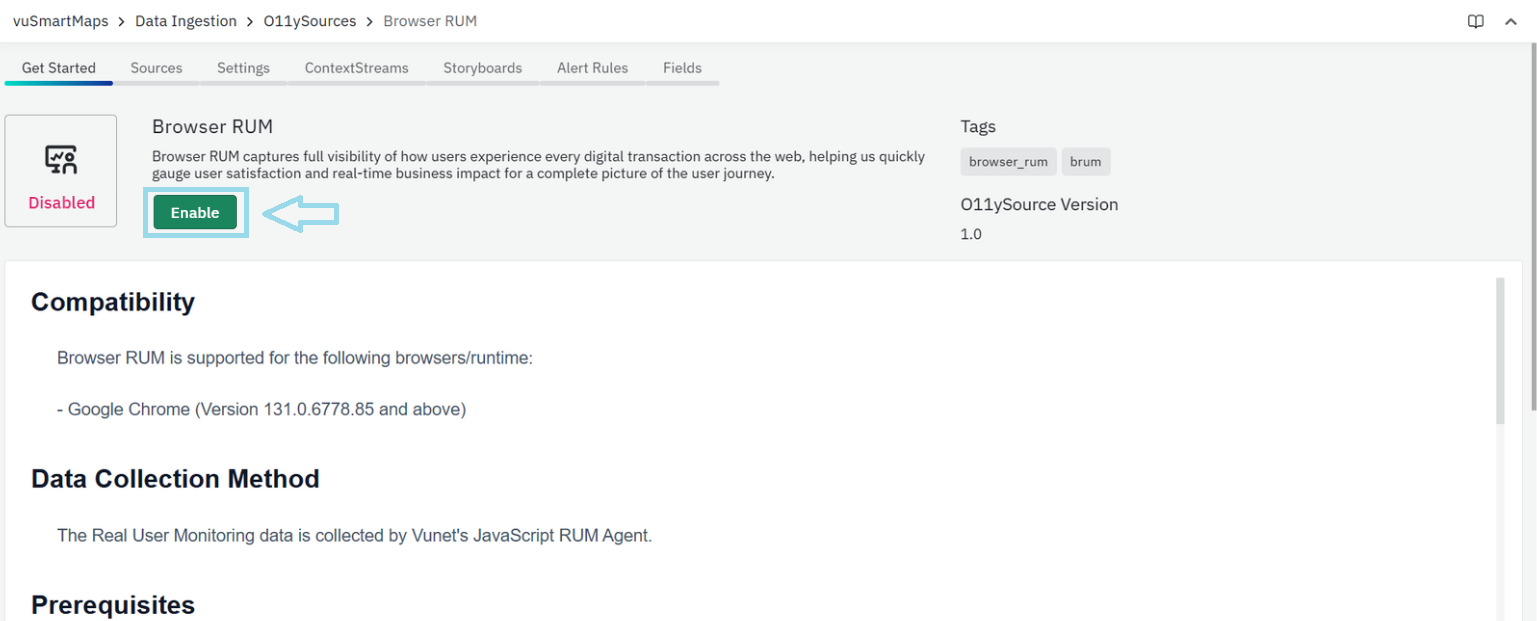1537x621 pixels.
Task: Click the brum tag chip
Action: 1085,162
